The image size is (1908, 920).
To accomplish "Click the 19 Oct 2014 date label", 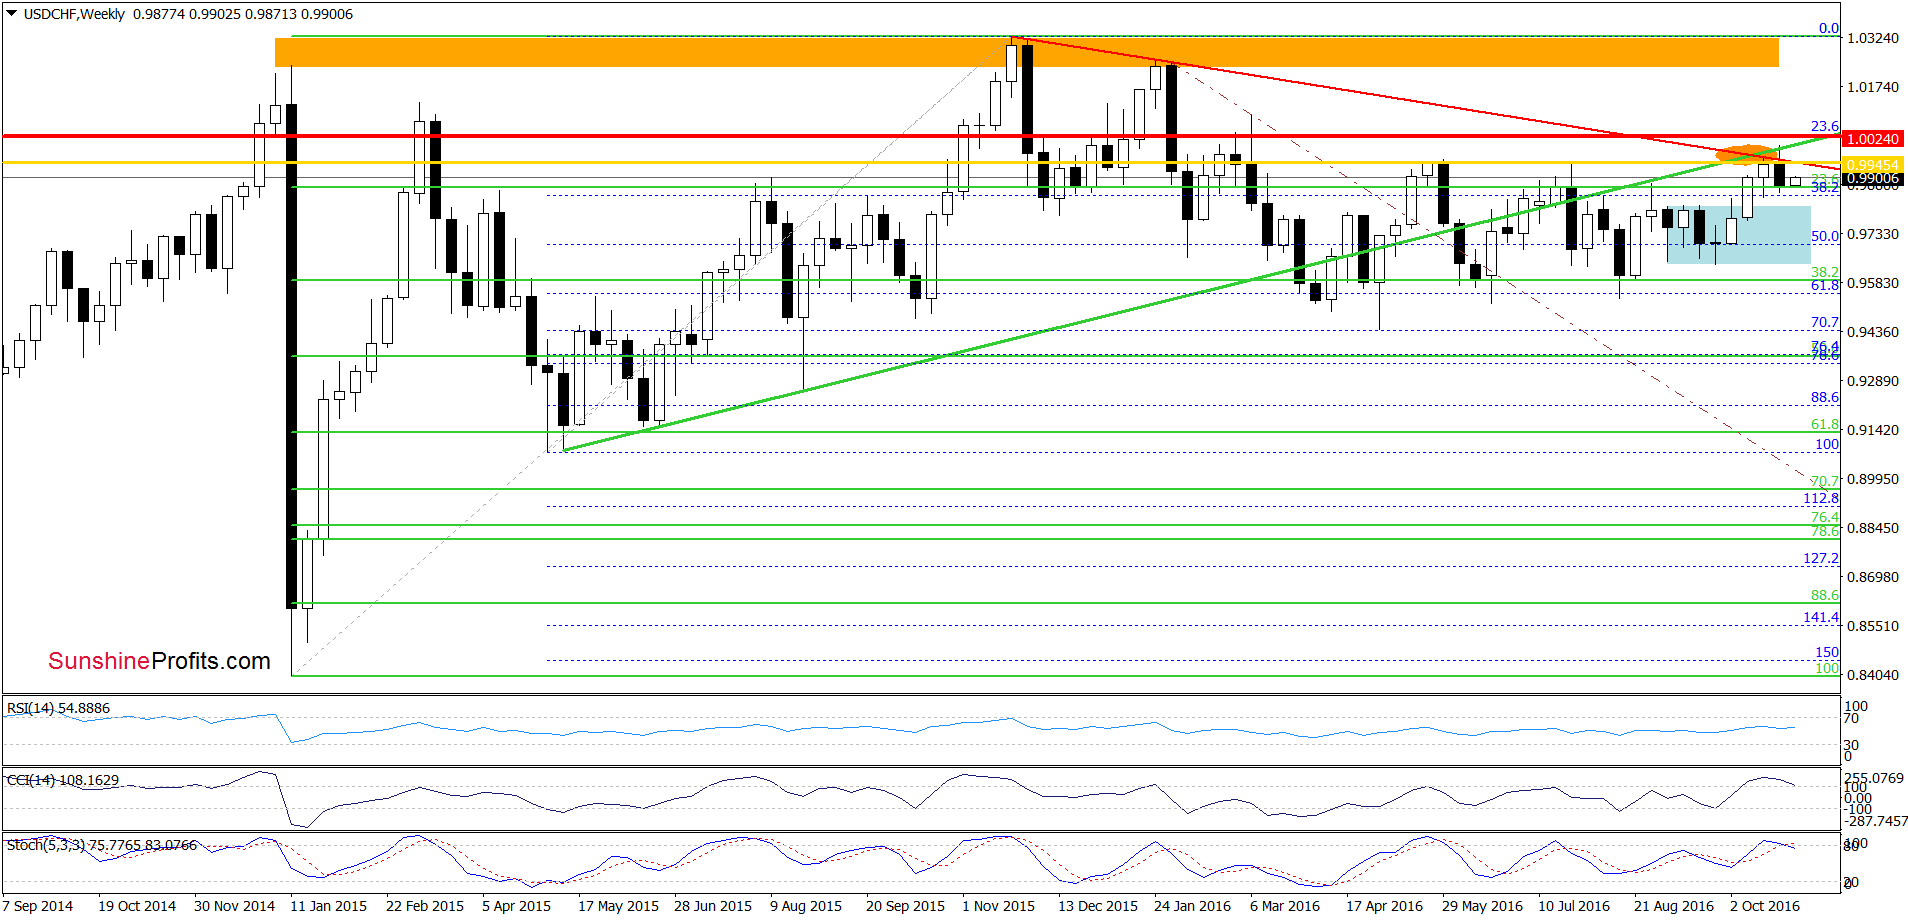I will (x=137, y=906).
